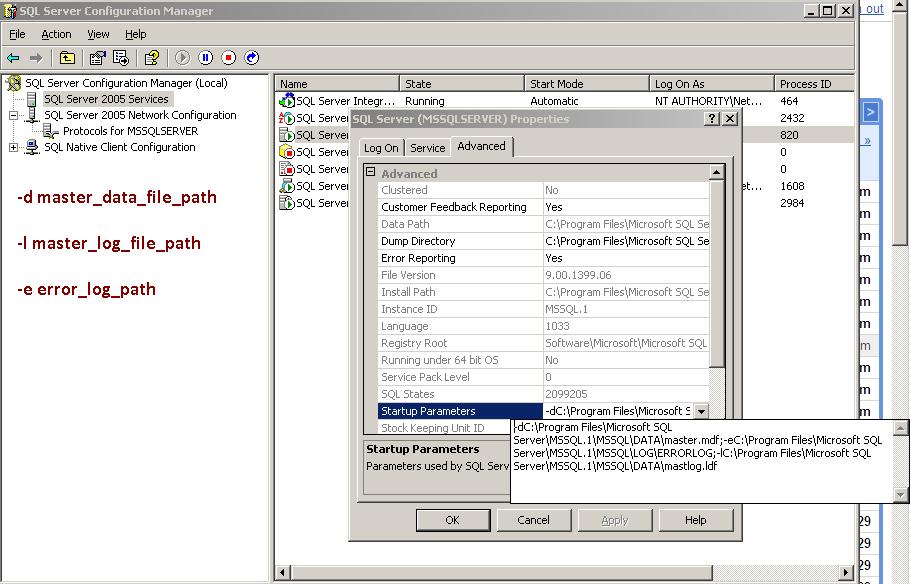
Task: Open Properties via toolbar icon
Action: pos(97,58)
